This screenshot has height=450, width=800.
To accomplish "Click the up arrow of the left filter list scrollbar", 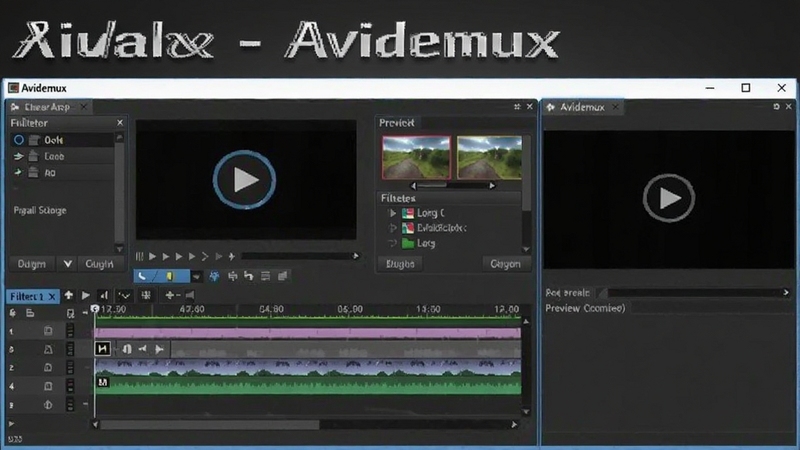I will coord(119,137).
